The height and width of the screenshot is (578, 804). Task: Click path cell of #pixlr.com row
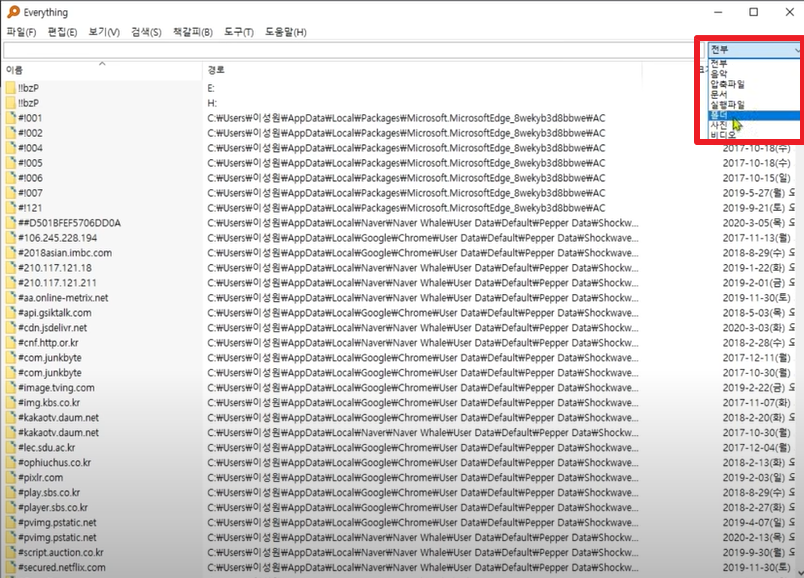[x=423, y=477]
